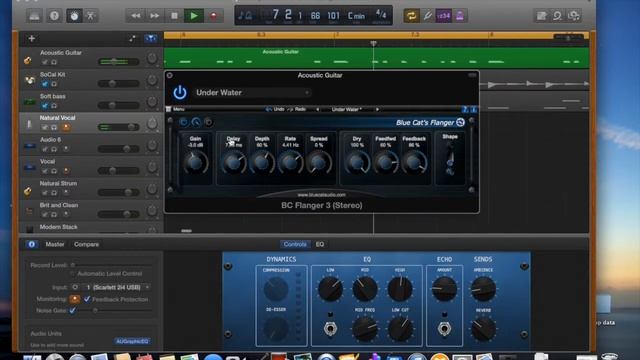
Task: Switch to the EQ tab
Action: (320, 244)
